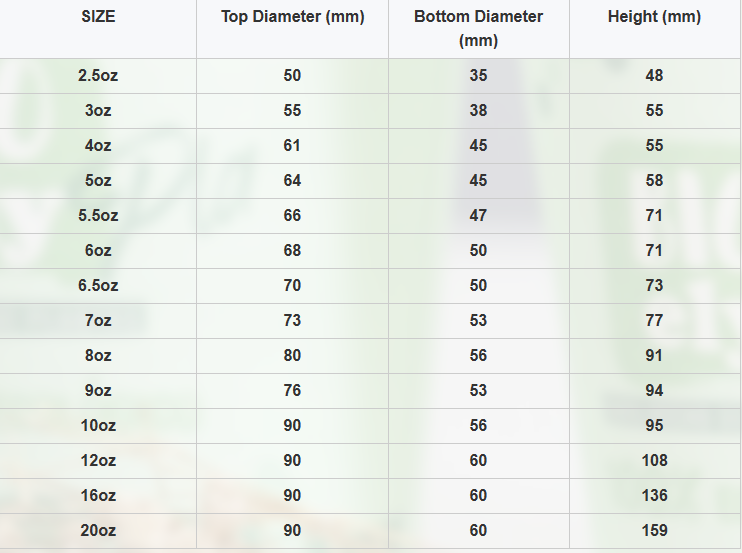Click height value 77 in 7oz row
Image resolution: width=742 pixels, height=553 pixels.
654,321
